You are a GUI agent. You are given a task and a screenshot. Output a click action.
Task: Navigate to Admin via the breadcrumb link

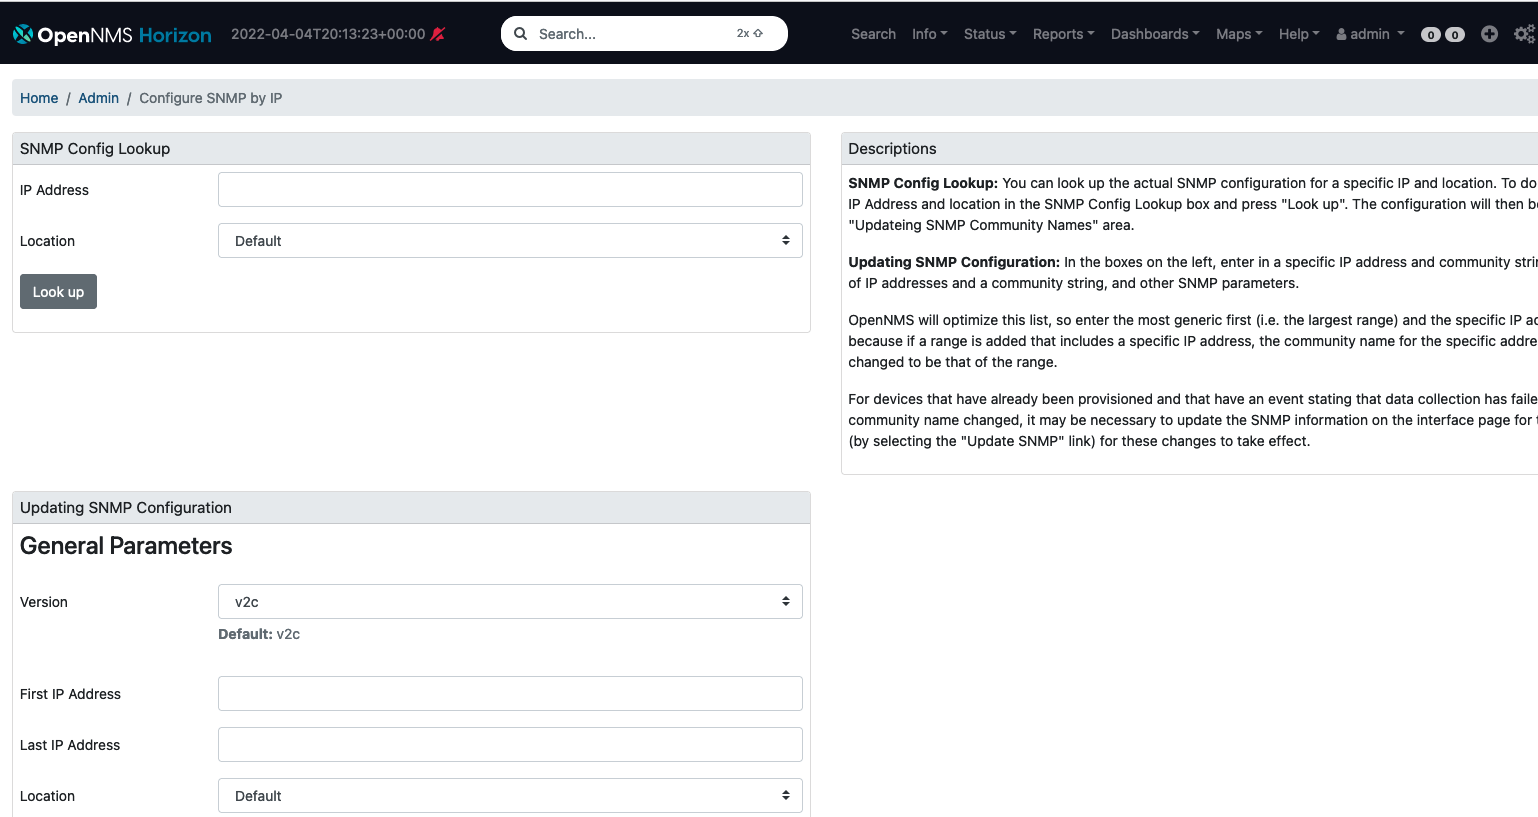tap(98, 98)
